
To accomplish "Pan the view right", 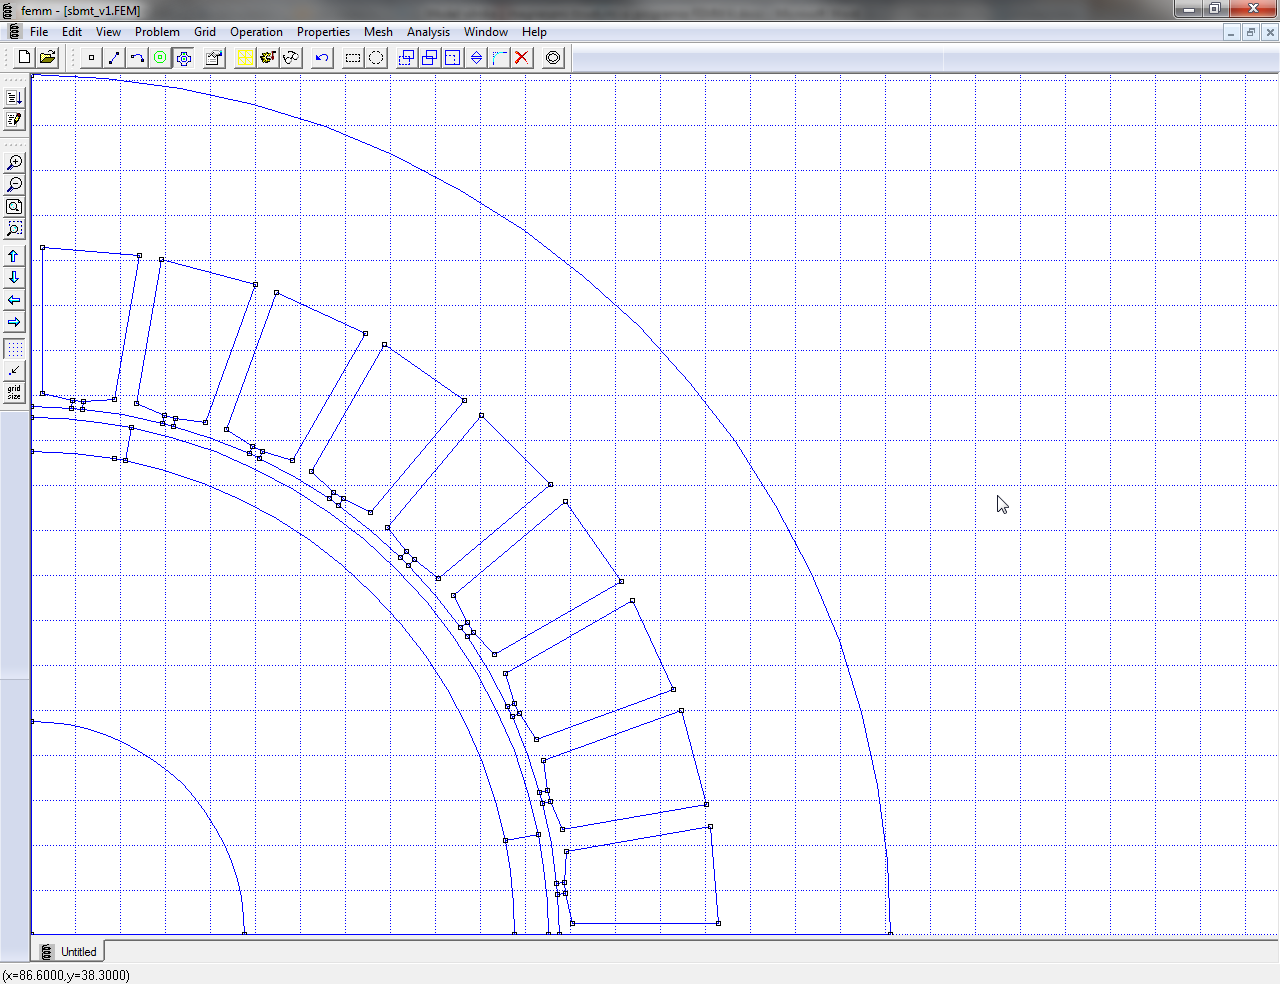I will pos(14,322).
